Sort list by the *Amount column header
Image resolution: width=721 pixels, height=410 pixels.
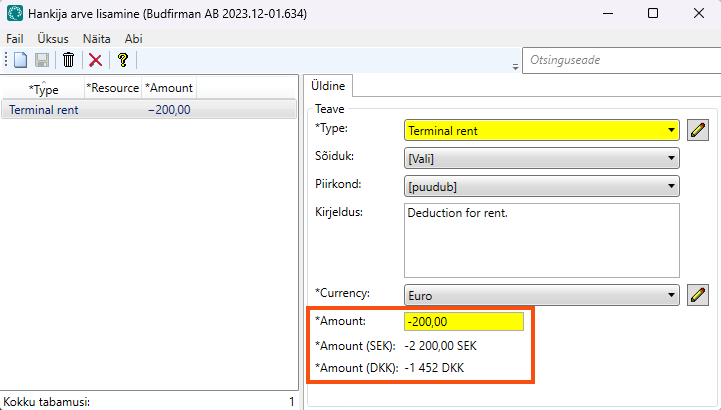[x=169, y=88]
